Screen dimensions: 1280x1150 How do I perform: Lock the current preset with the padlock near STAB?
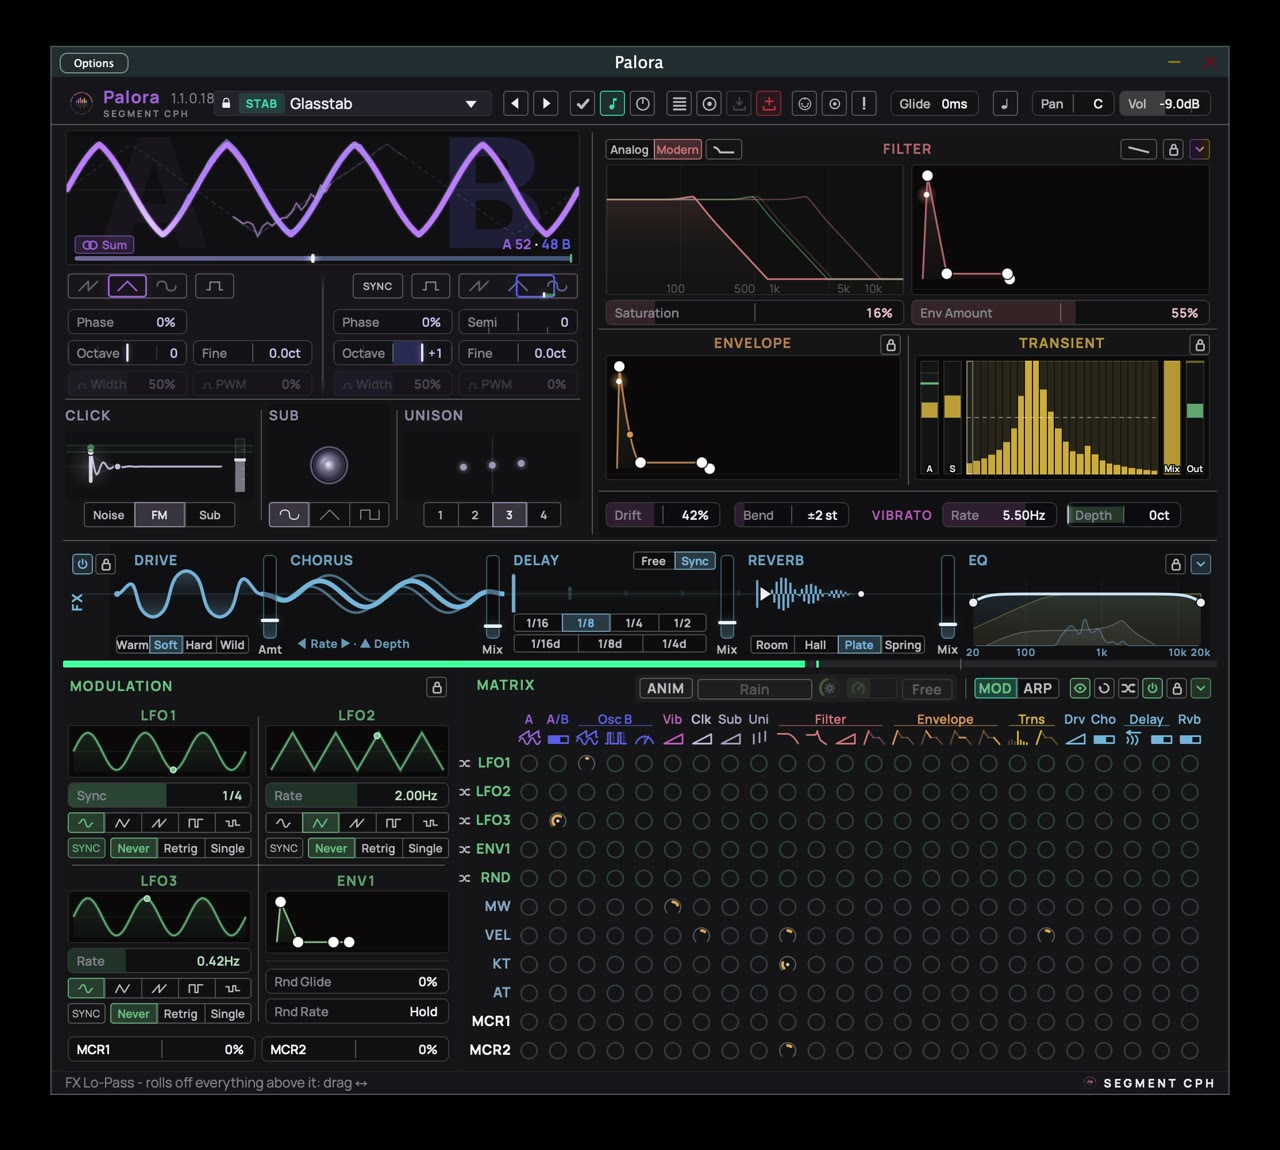point(226,103)
